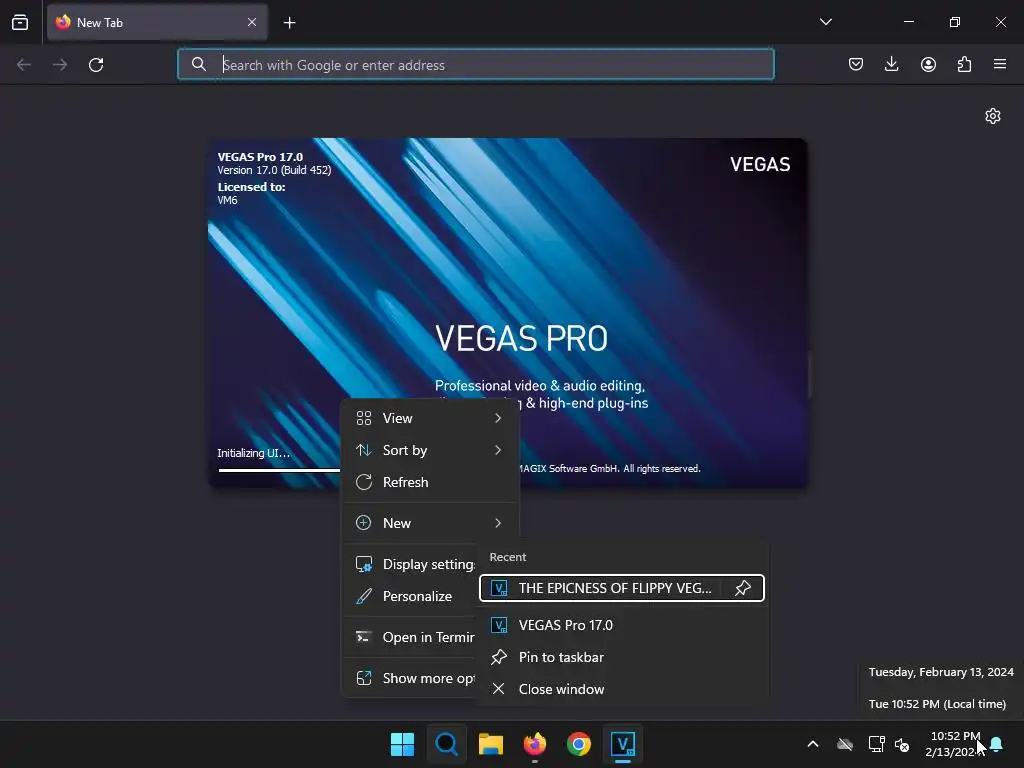
Task: Select the New Tab tab
Action: coord(157,22)
